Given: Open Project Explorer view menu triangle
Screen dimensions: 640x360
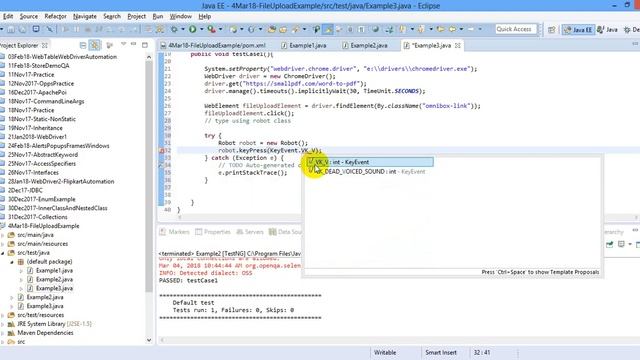Looking at the screenshot, I should tap(123, 44).
